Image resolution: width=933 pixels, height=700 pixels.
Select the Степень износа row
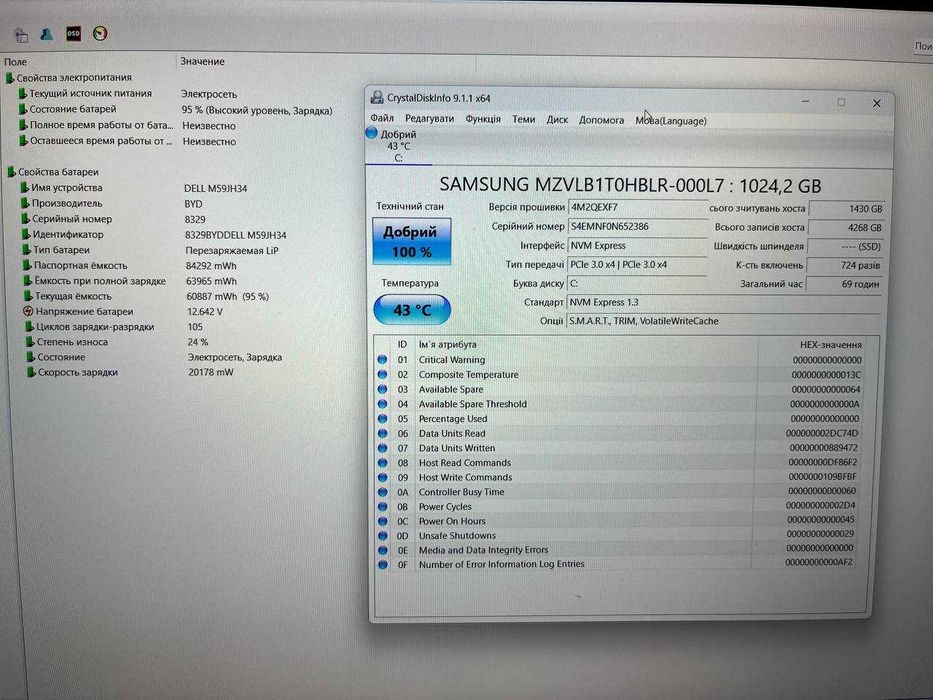point(118,342)
